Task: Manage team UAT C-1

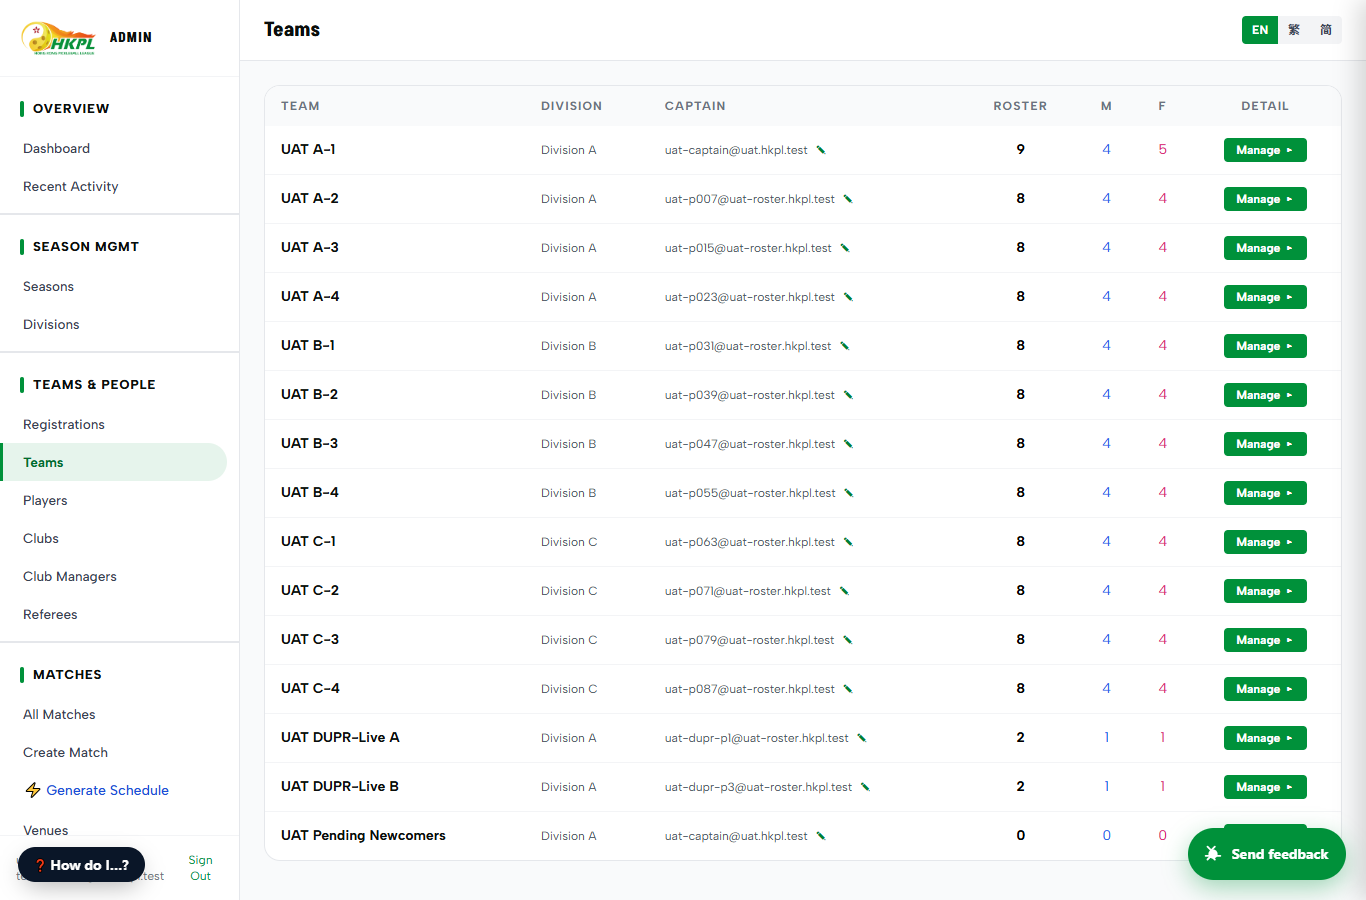Action: [x=1265, y=542]
